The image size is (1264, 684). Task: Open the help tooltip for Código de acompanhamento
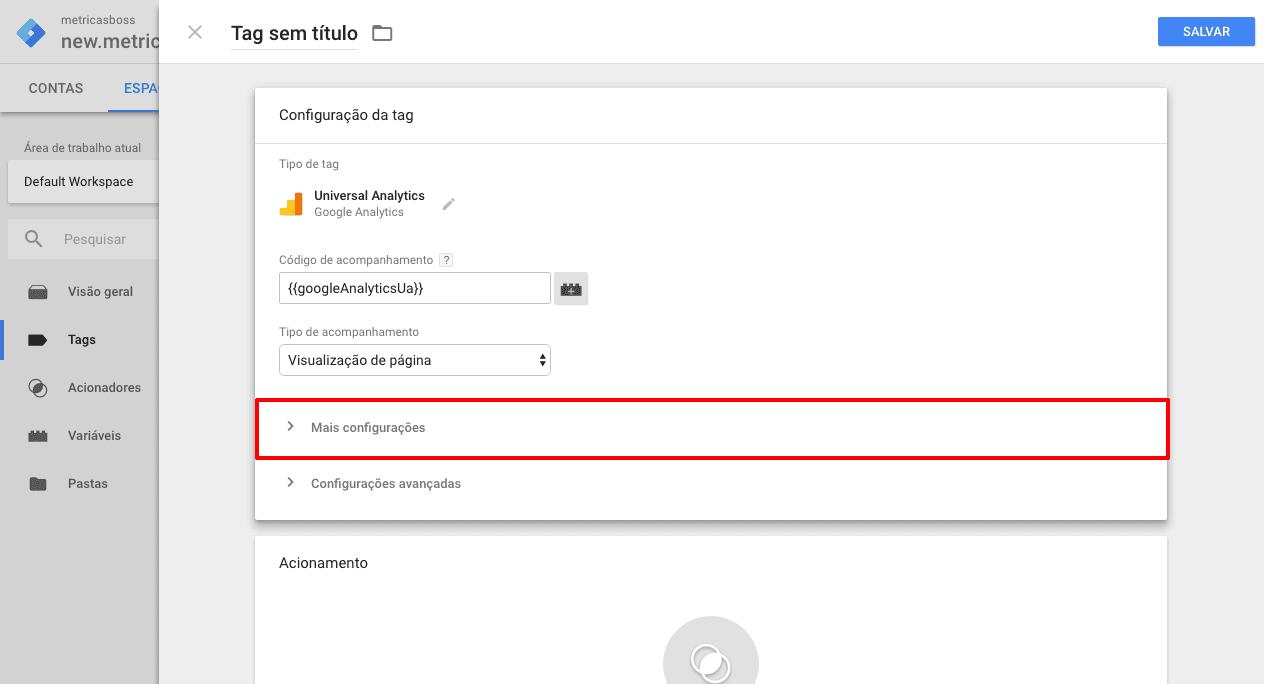(x=446, y=259)
